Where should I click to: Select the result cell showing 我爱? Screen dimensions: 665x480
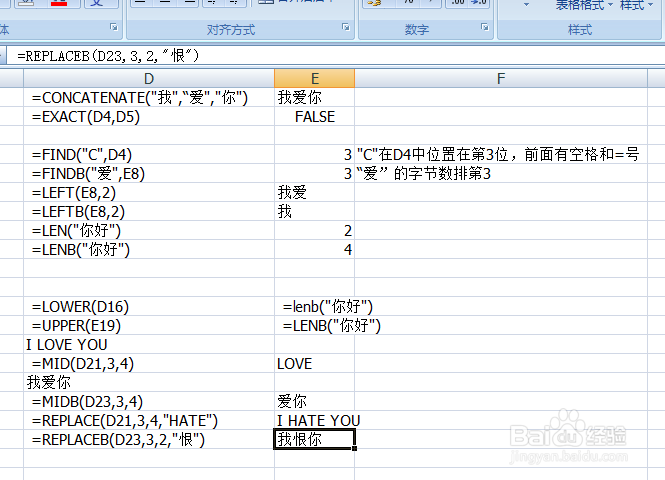[314, 193]
